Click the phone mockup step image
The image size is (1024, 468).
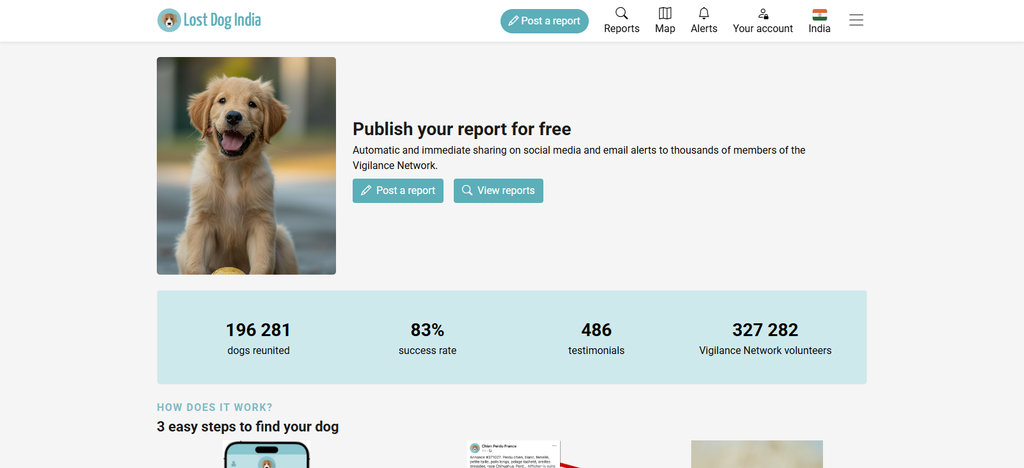[x=266, y=454]
